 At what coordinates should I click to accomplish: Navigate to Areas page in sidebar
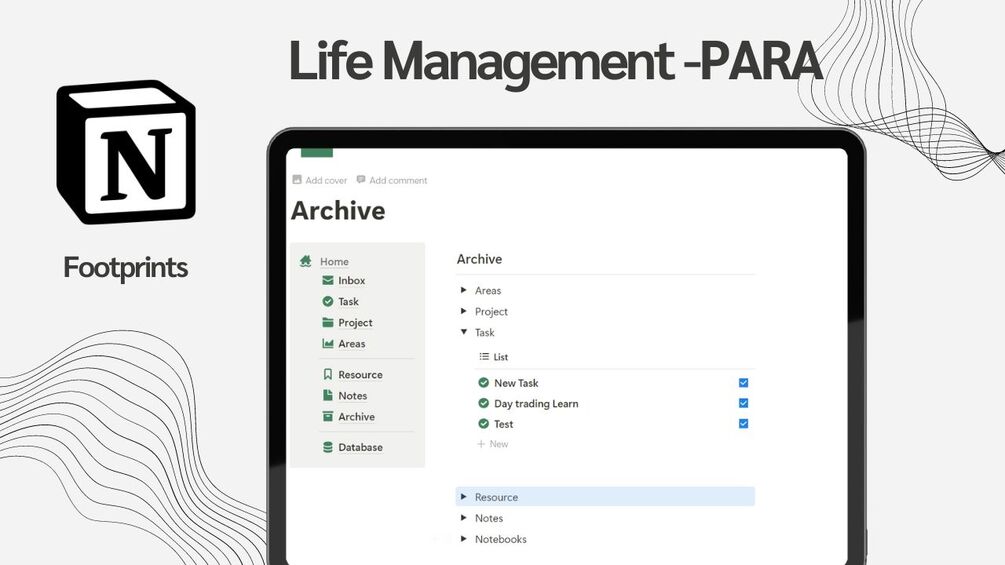click(x=351, y=344)
